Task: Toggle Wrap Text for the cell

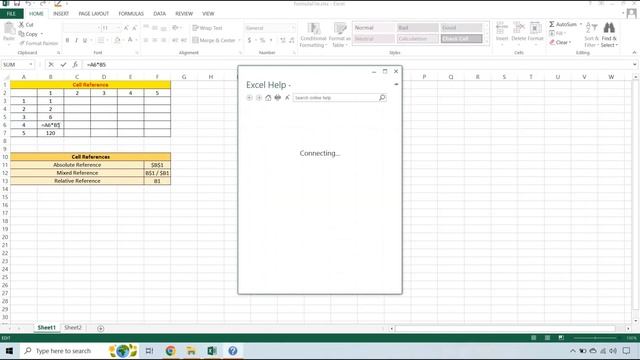Action: tap(207, 28)
